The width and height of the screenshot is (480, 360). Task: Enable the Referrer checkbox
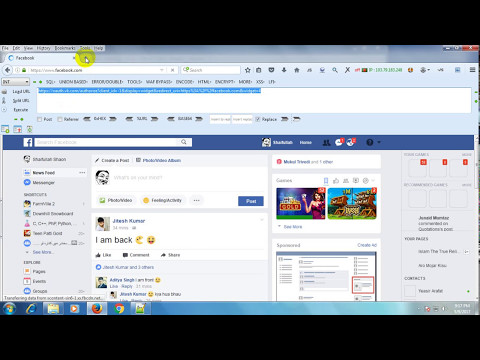click(60, 119)
